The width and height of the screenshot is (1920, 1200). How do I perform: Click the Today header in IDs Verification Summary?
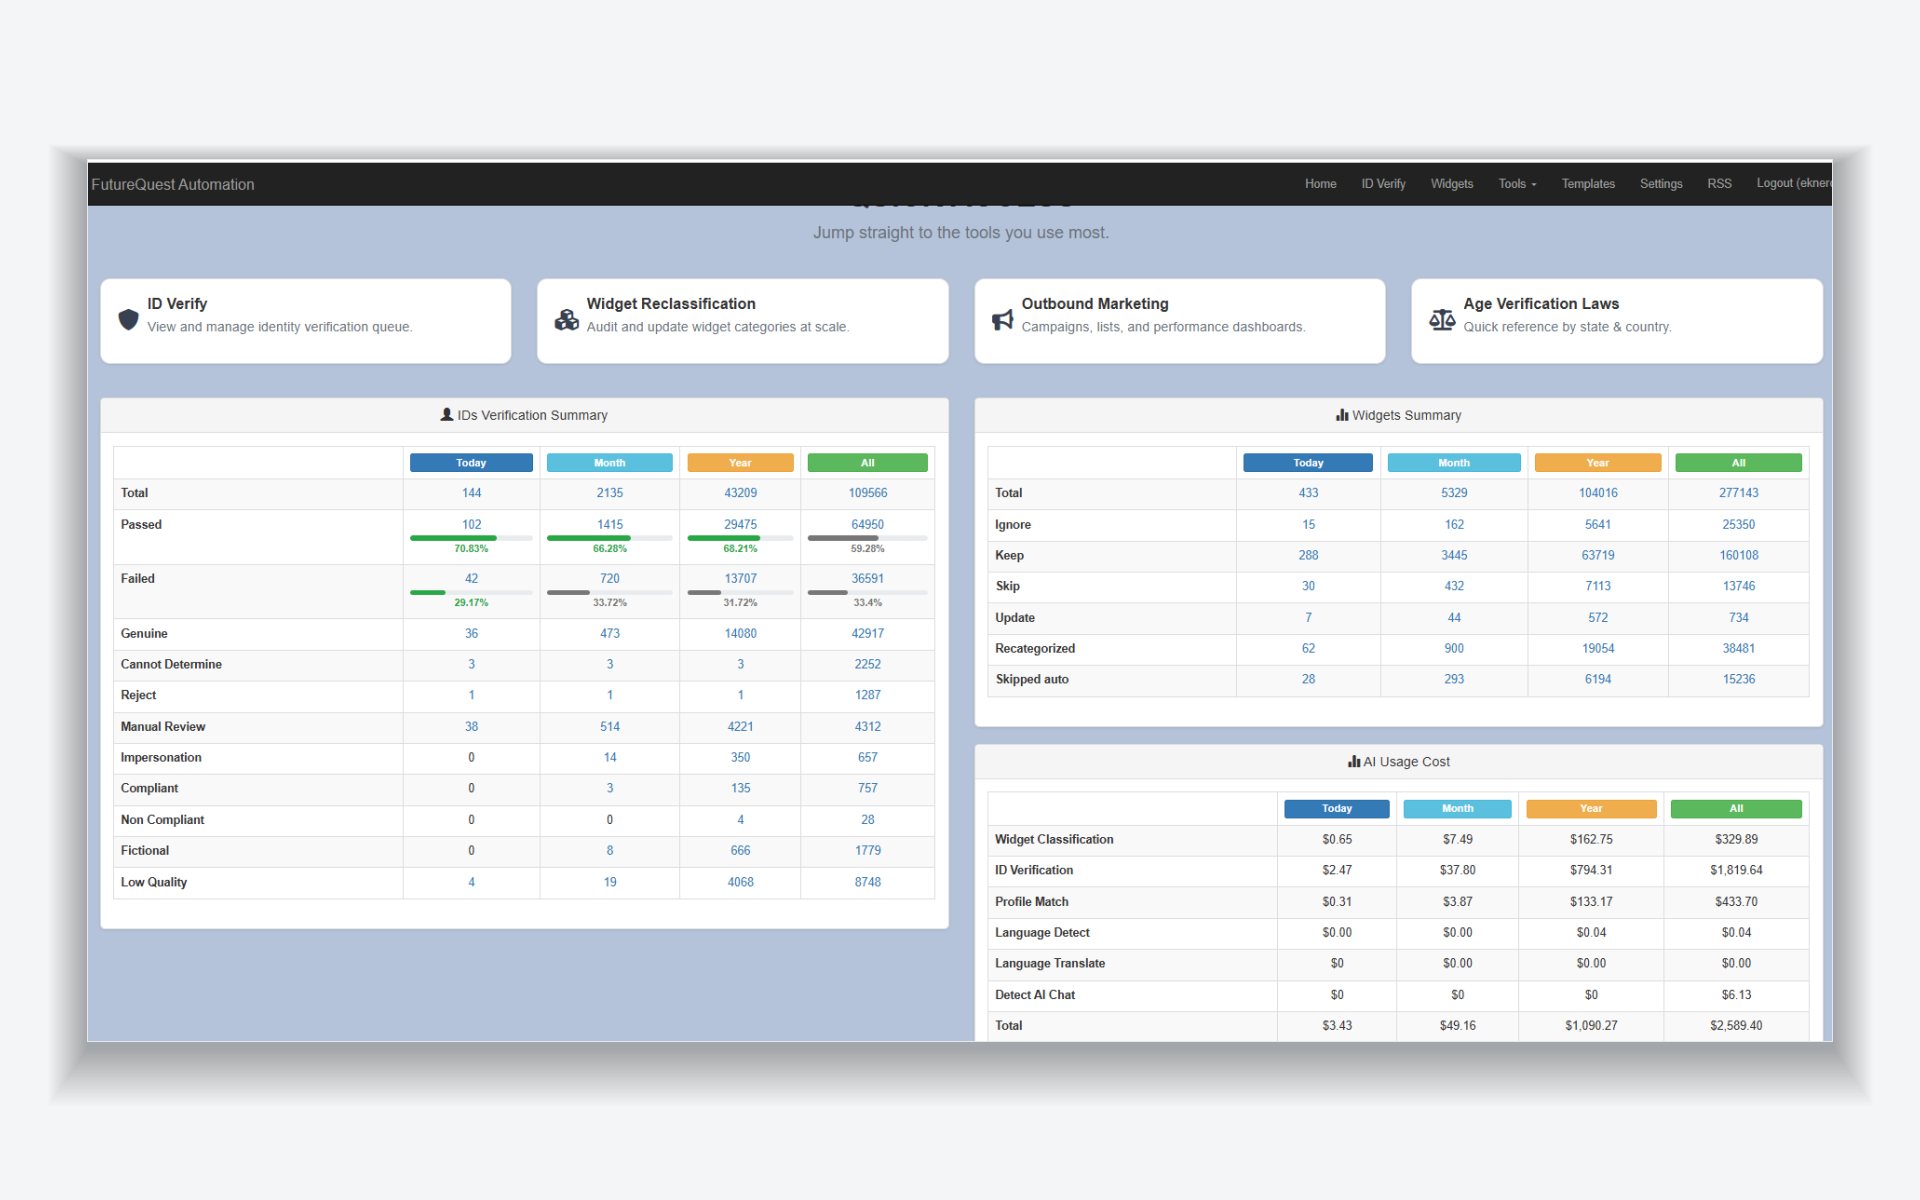click(x=471, y=463)
